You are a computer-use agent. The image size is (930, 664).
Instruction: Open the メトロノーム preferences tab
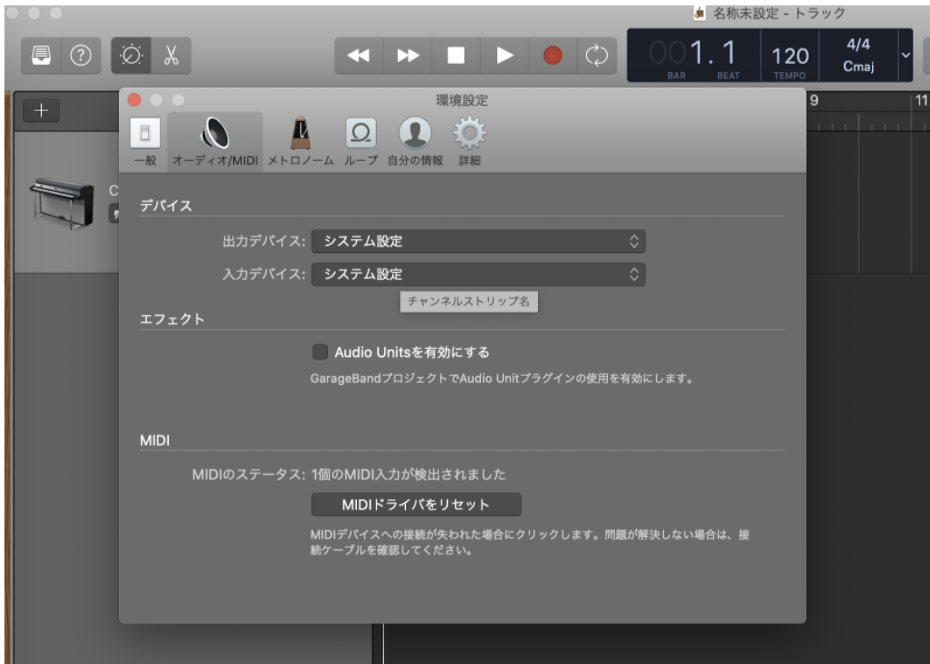coord(301,142)
